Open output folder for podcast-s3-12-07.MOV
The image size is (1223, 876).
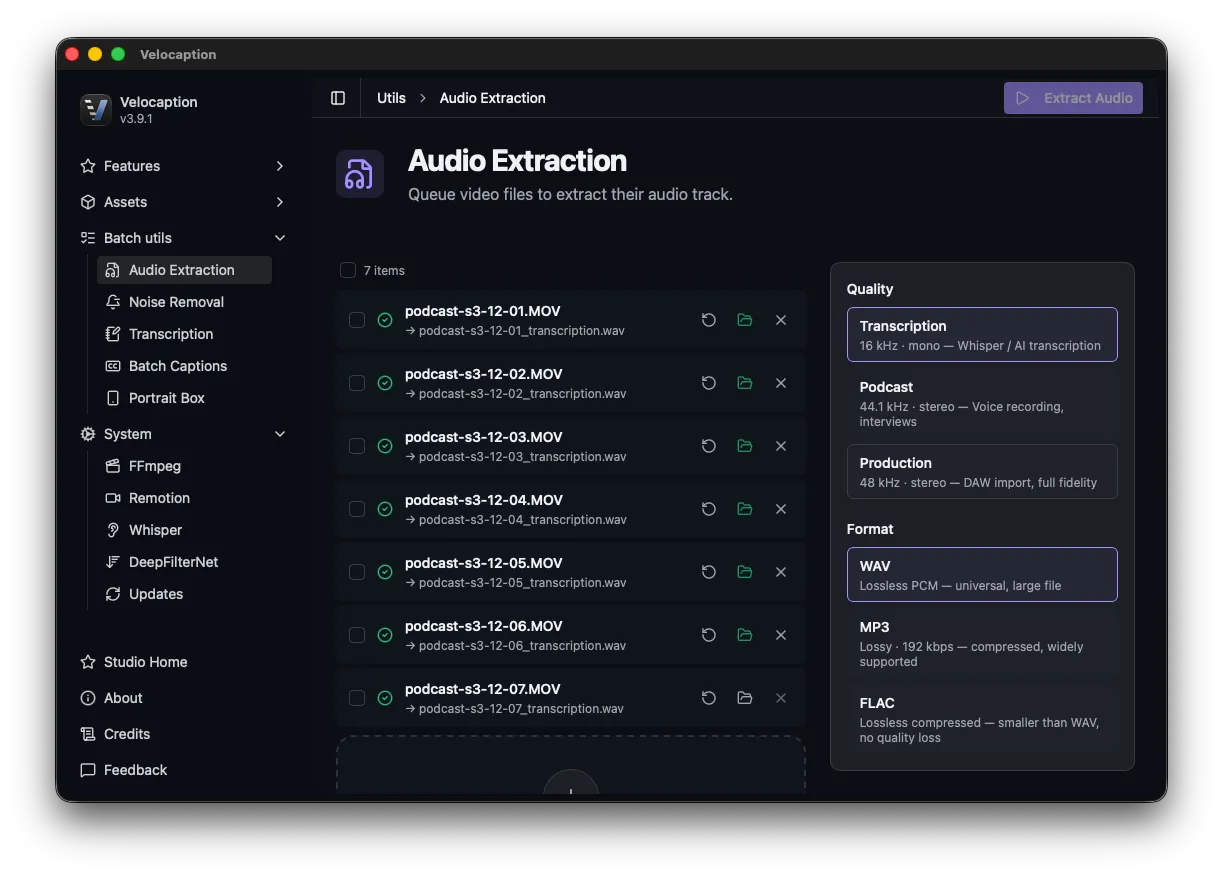click(x=745, y=698)
